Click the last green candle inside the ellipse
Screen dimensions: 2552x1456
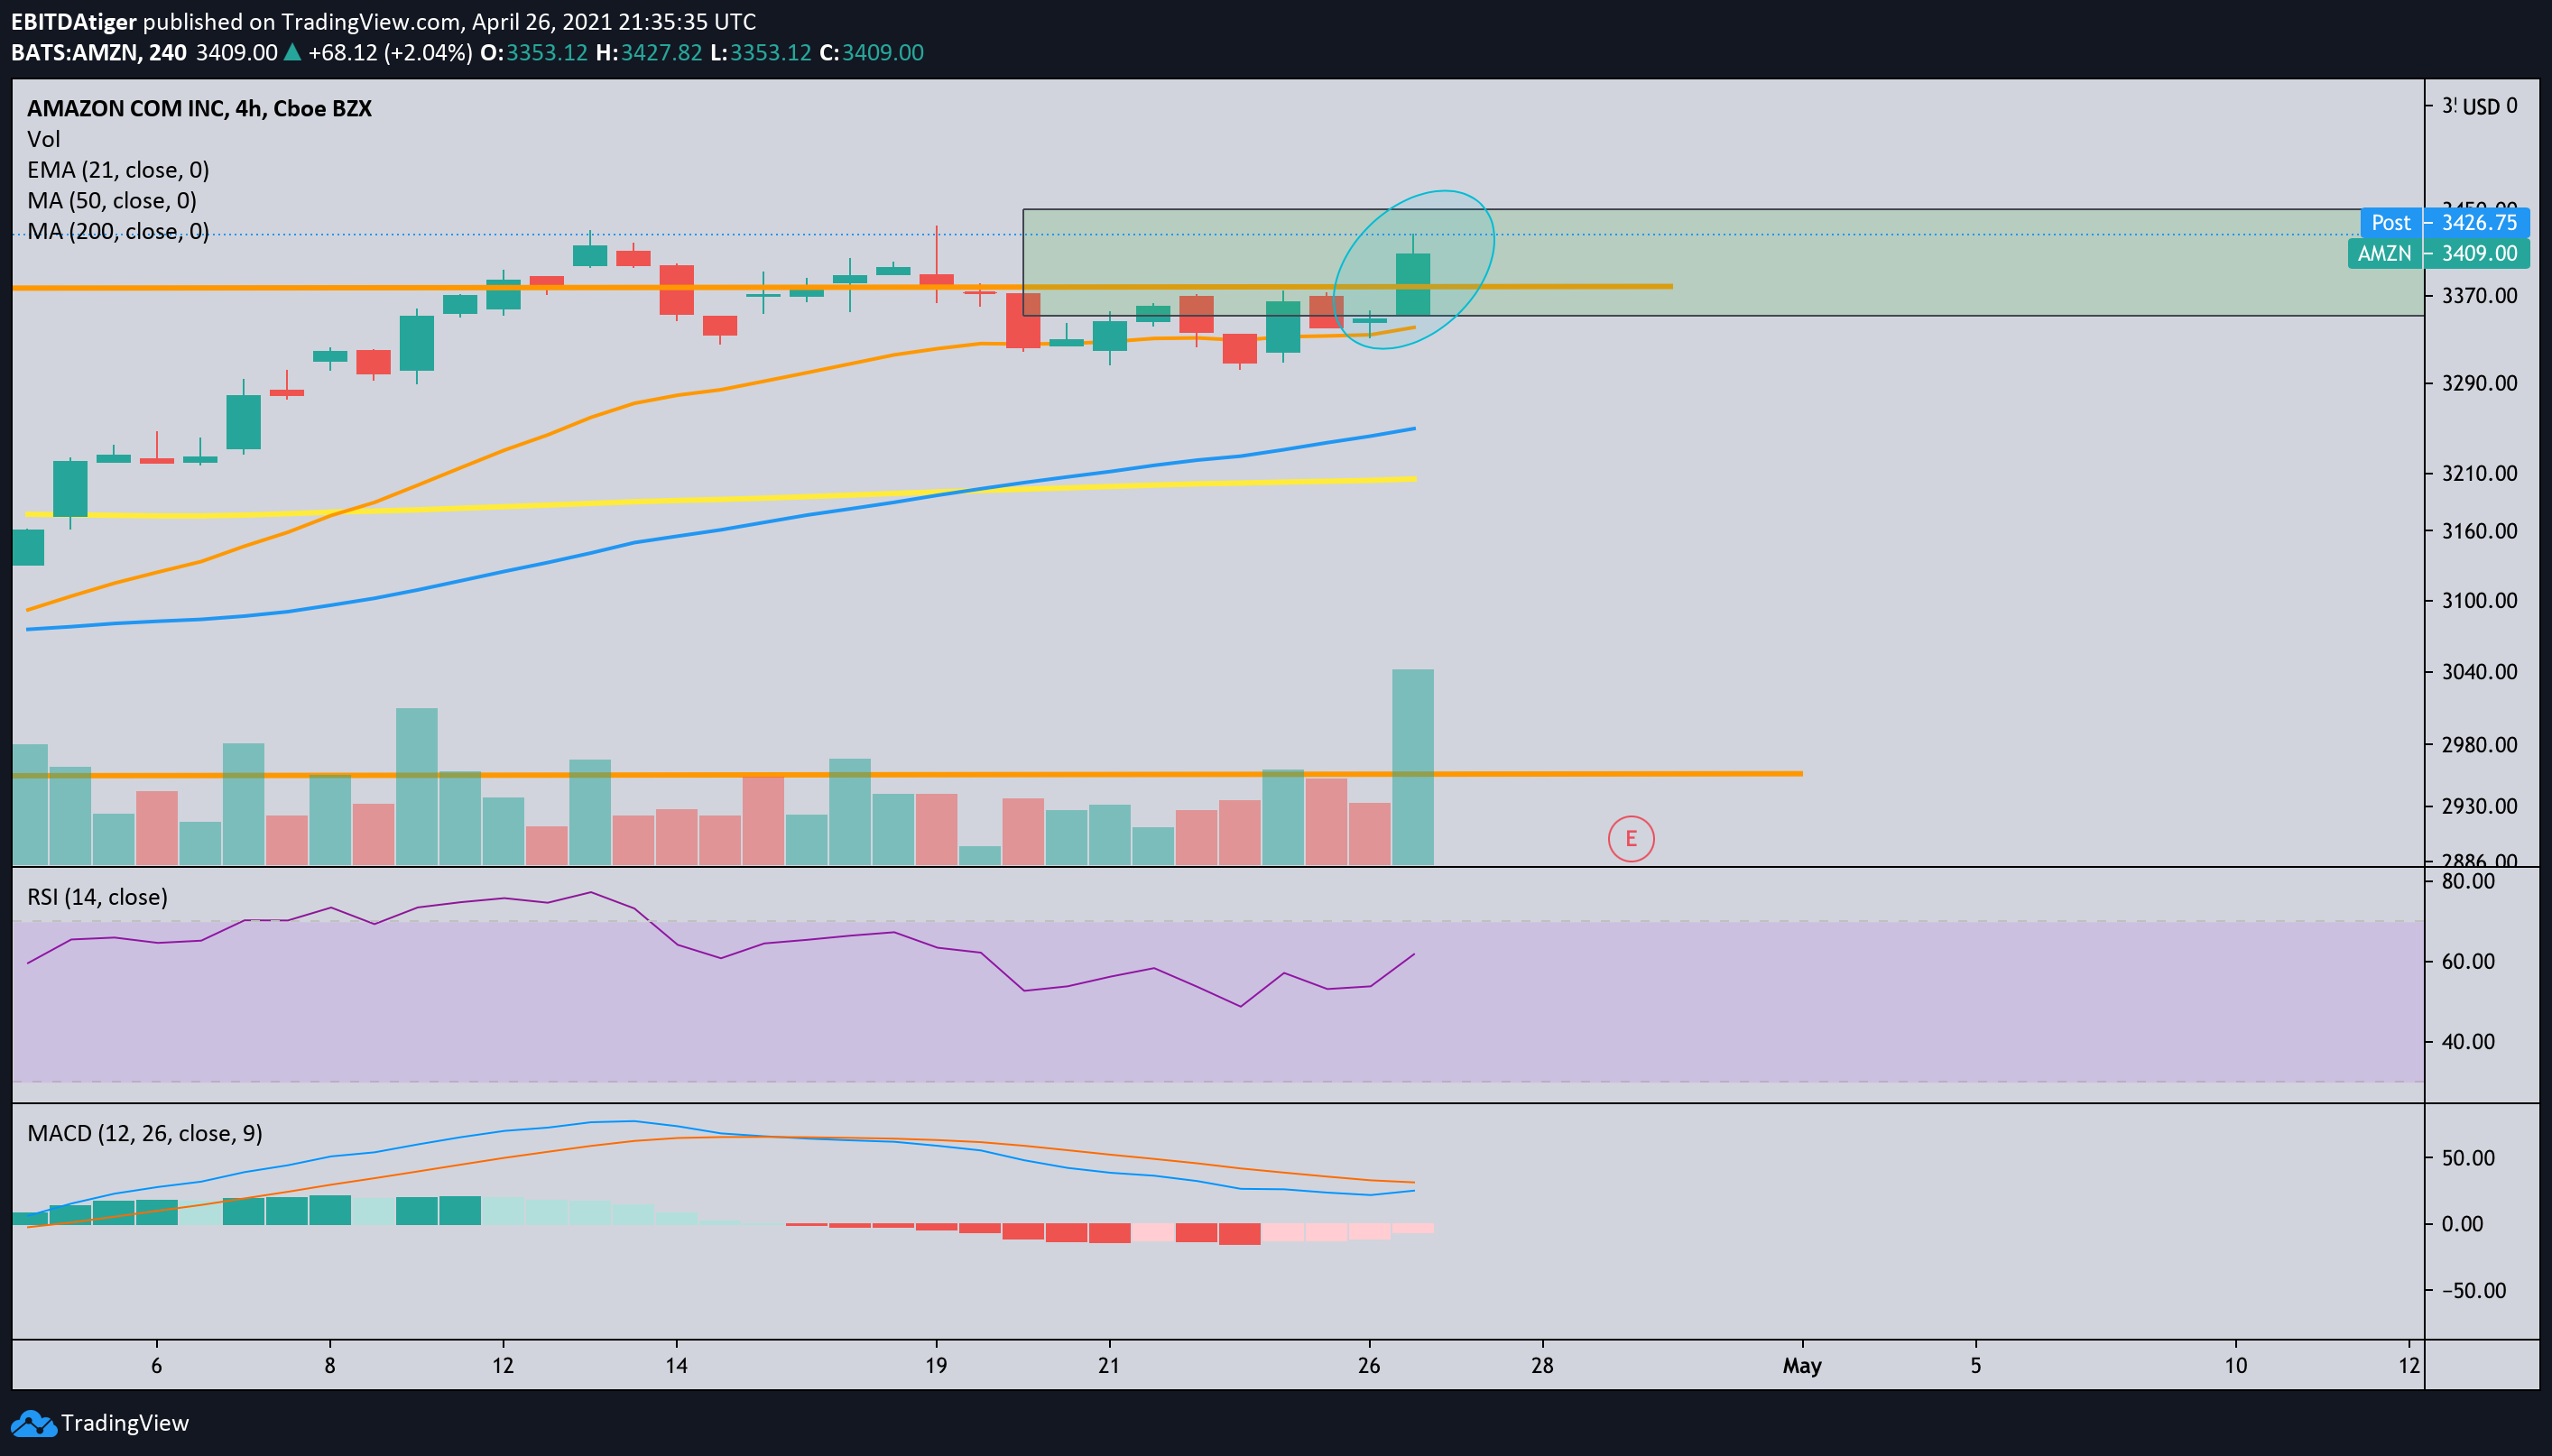click(1412, 284)
